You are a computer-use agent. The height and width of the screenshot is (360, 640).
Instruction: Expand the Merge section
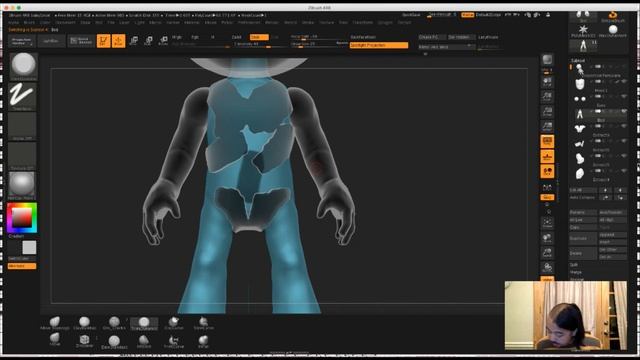(x=576, y=272)
